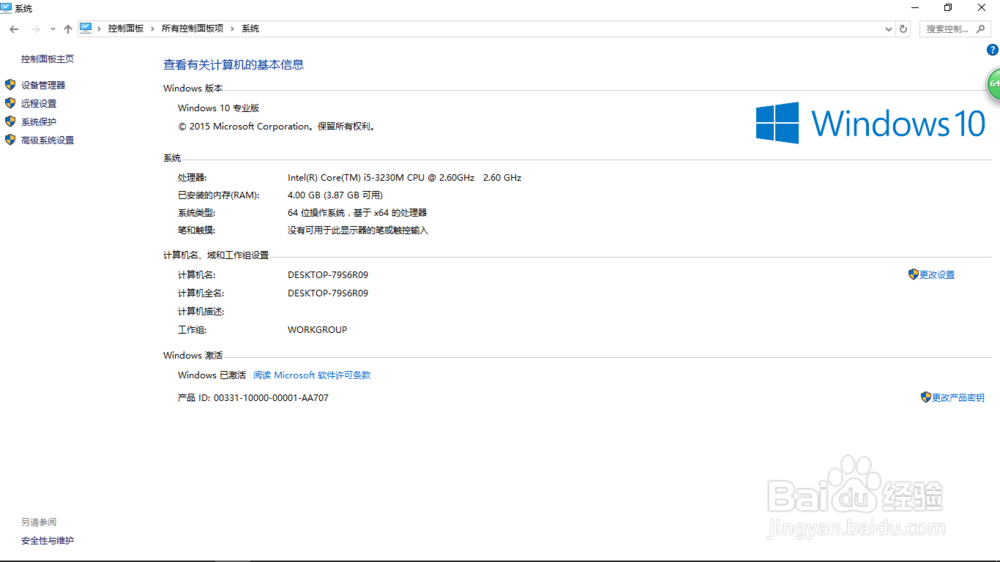1000x562 pixels.
Task: Open recent locations dropdown arrow
Action: [52, 29]
